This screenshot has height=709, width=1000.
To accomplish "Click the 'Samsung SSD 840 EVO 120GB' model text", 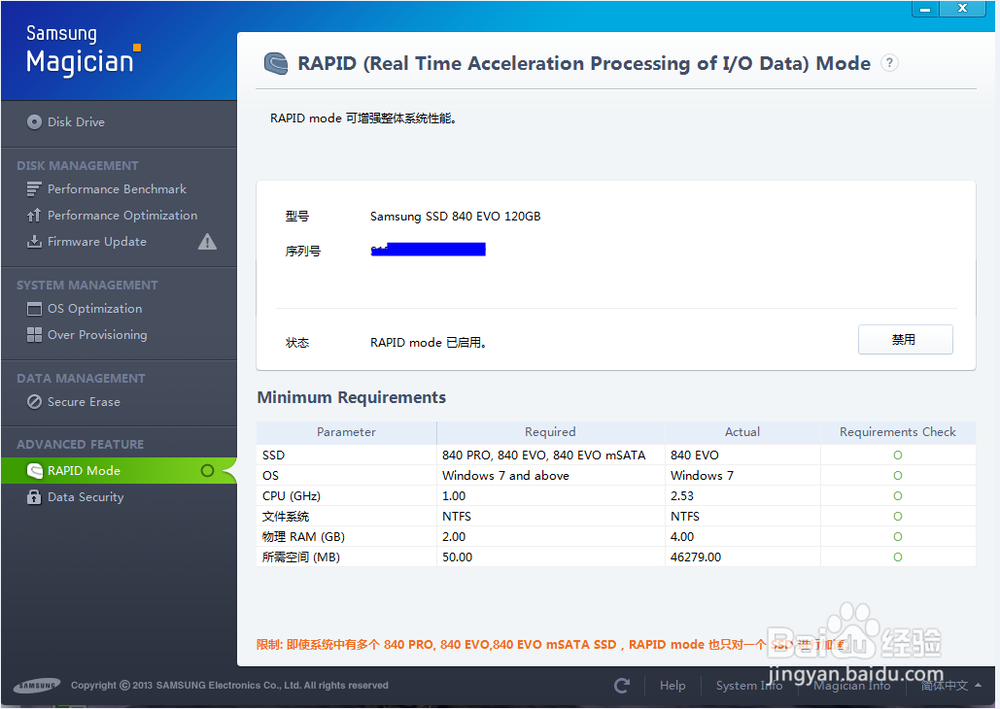I will pos(455,217).
